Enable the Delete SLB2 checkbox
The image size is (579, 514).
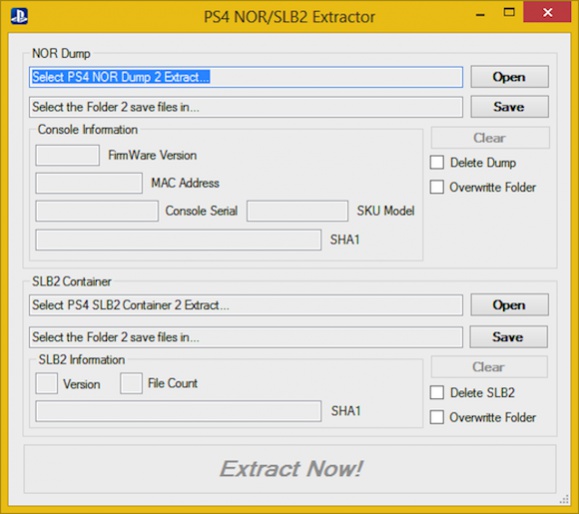[437, 392]
